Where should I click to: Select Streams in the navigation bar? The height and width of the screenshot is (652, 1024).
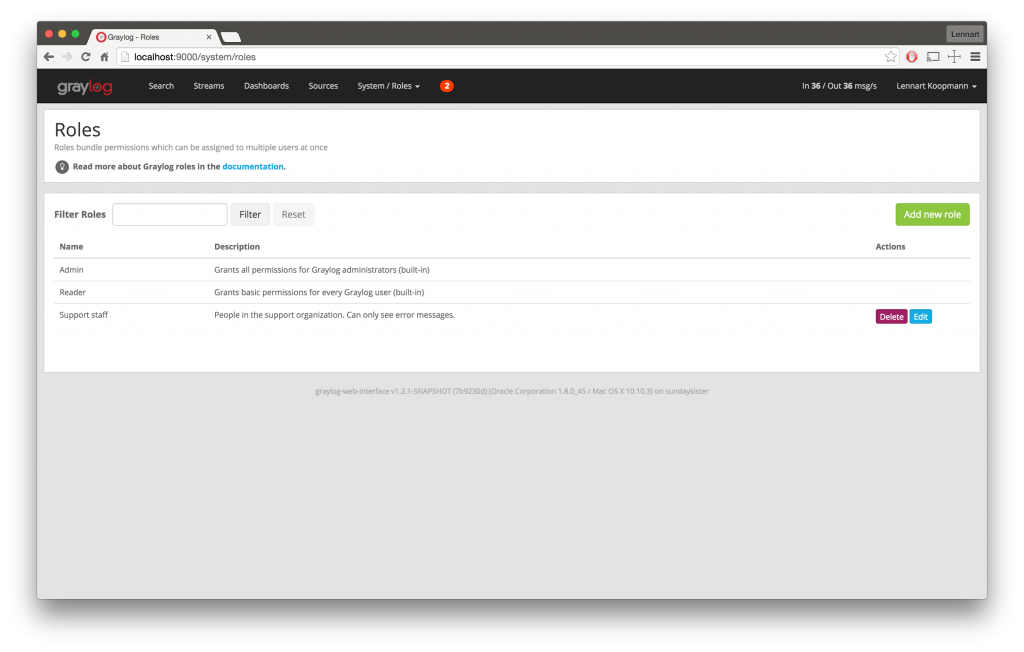tap(208, 86)
